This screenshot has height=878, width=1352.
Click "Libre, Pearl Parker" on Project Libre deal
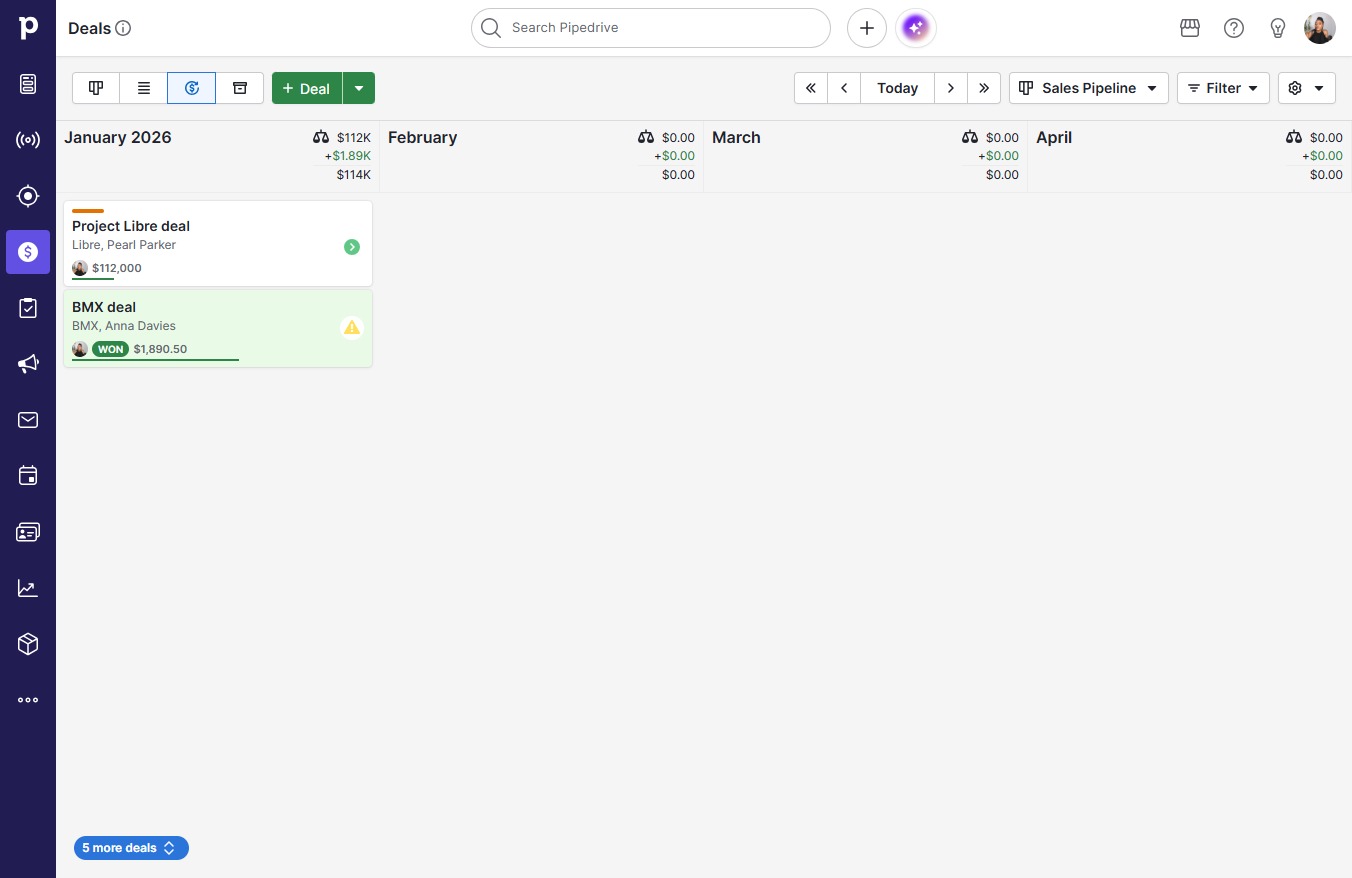point(124,245)
